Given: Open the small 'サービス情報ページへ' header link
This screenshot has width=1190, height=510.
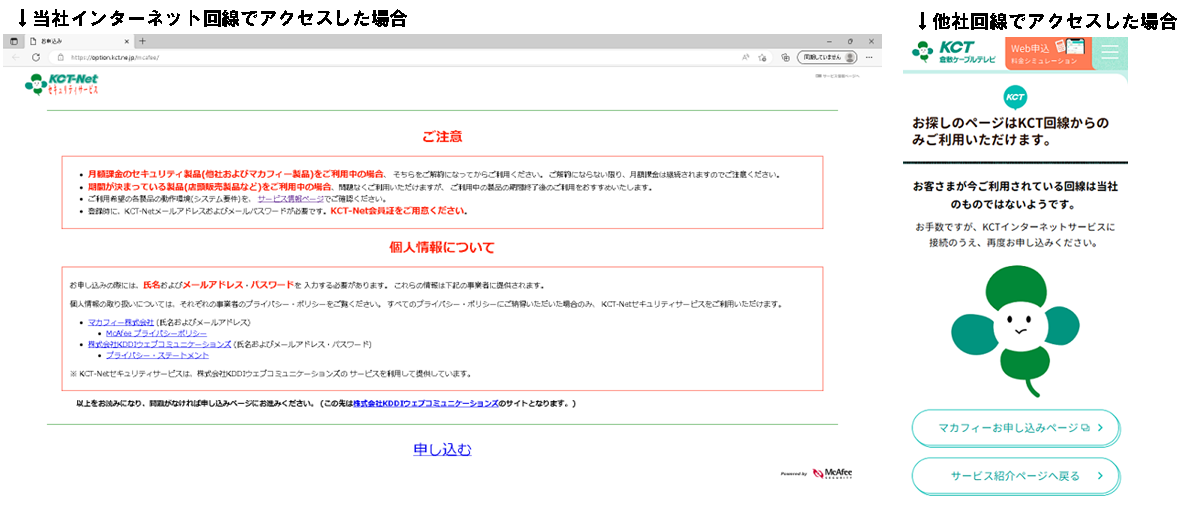Looking at the screenshot, I should point(836,76).
